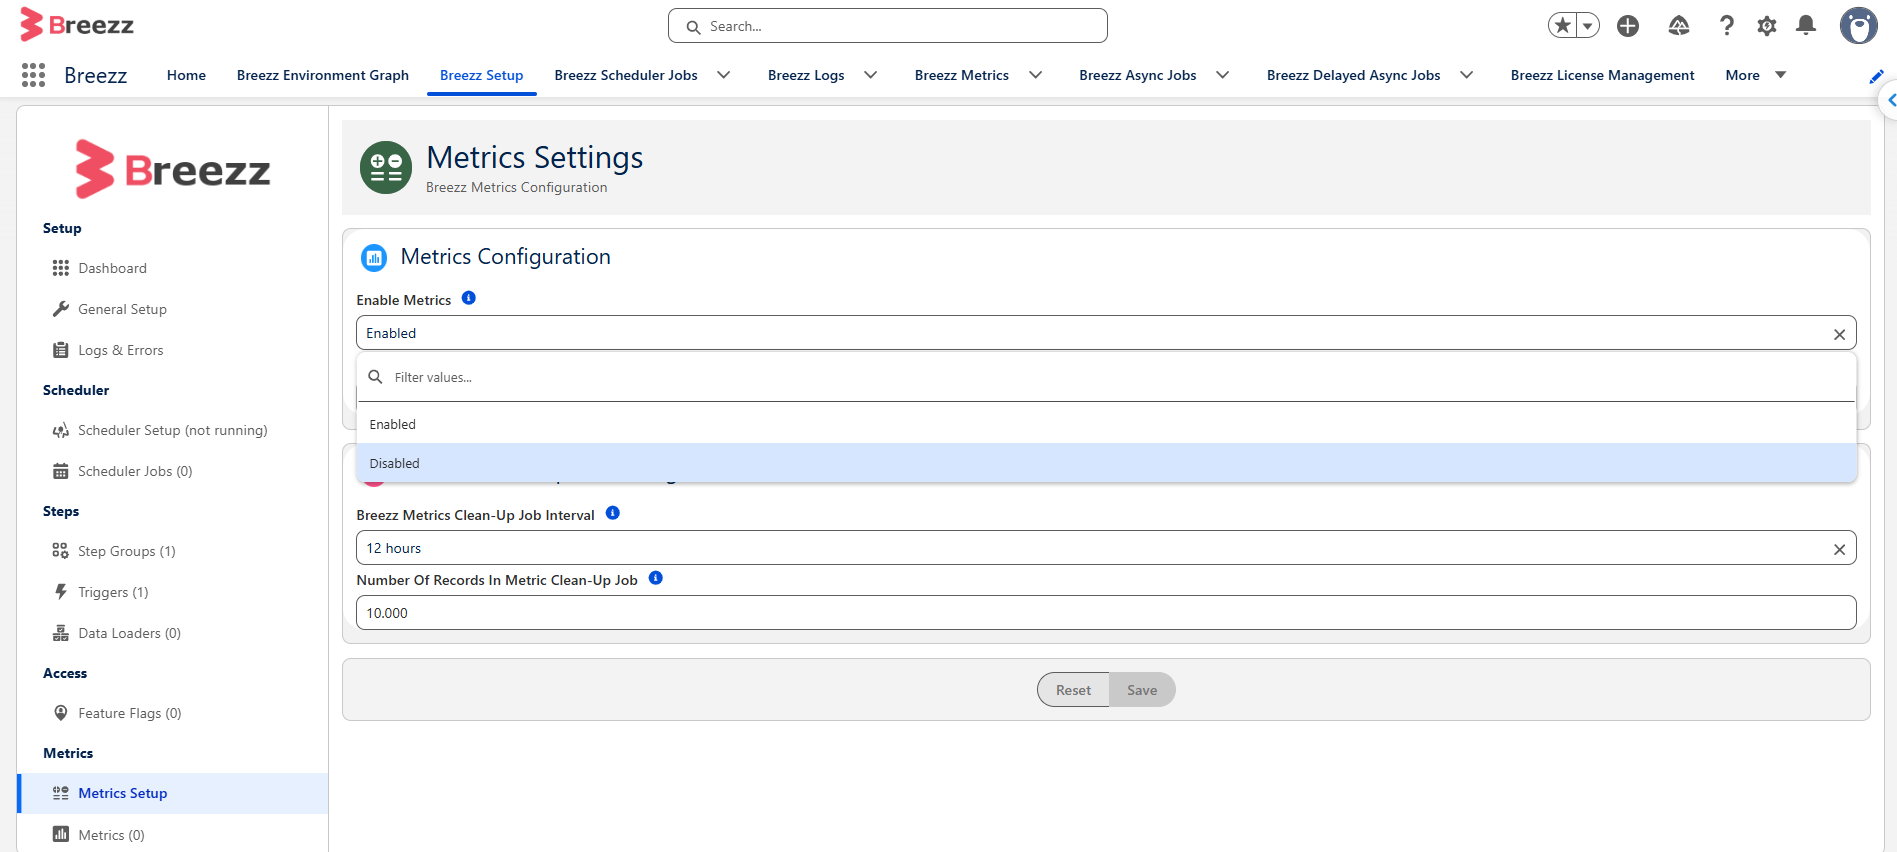Expand the Breezz Scheduler Jobs tab chevron

724,75
